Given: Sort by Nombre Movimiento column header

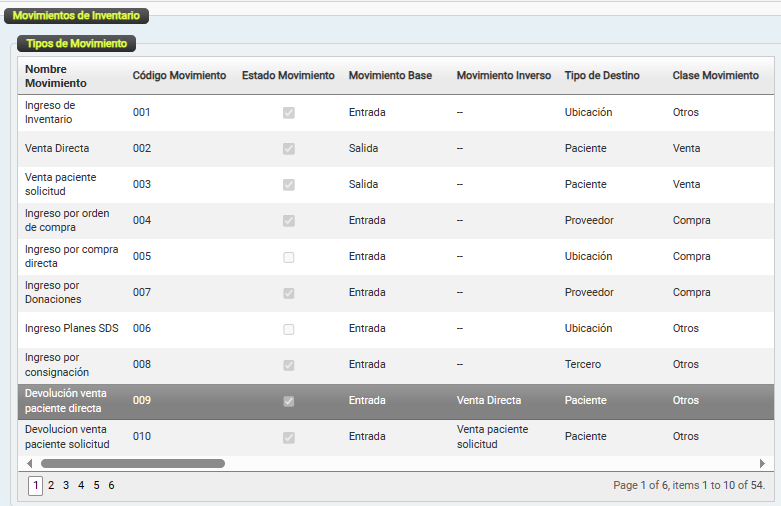Looking at the screenshot, I should pos(56,76).
